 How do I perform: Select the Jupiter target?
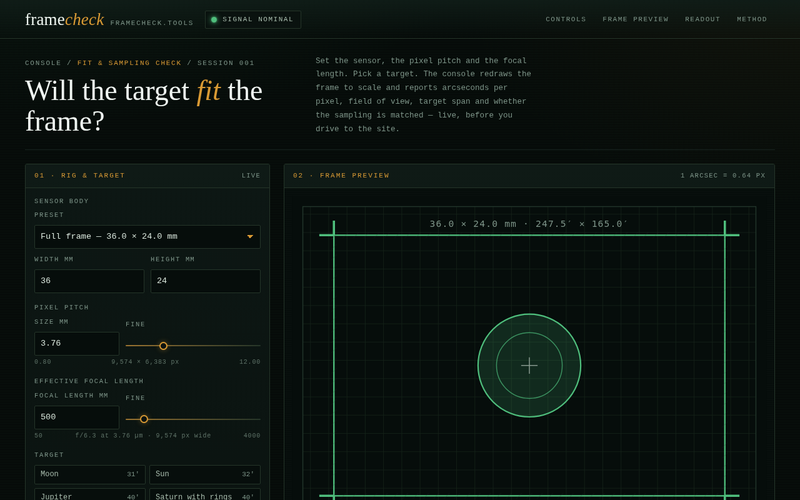90,495
